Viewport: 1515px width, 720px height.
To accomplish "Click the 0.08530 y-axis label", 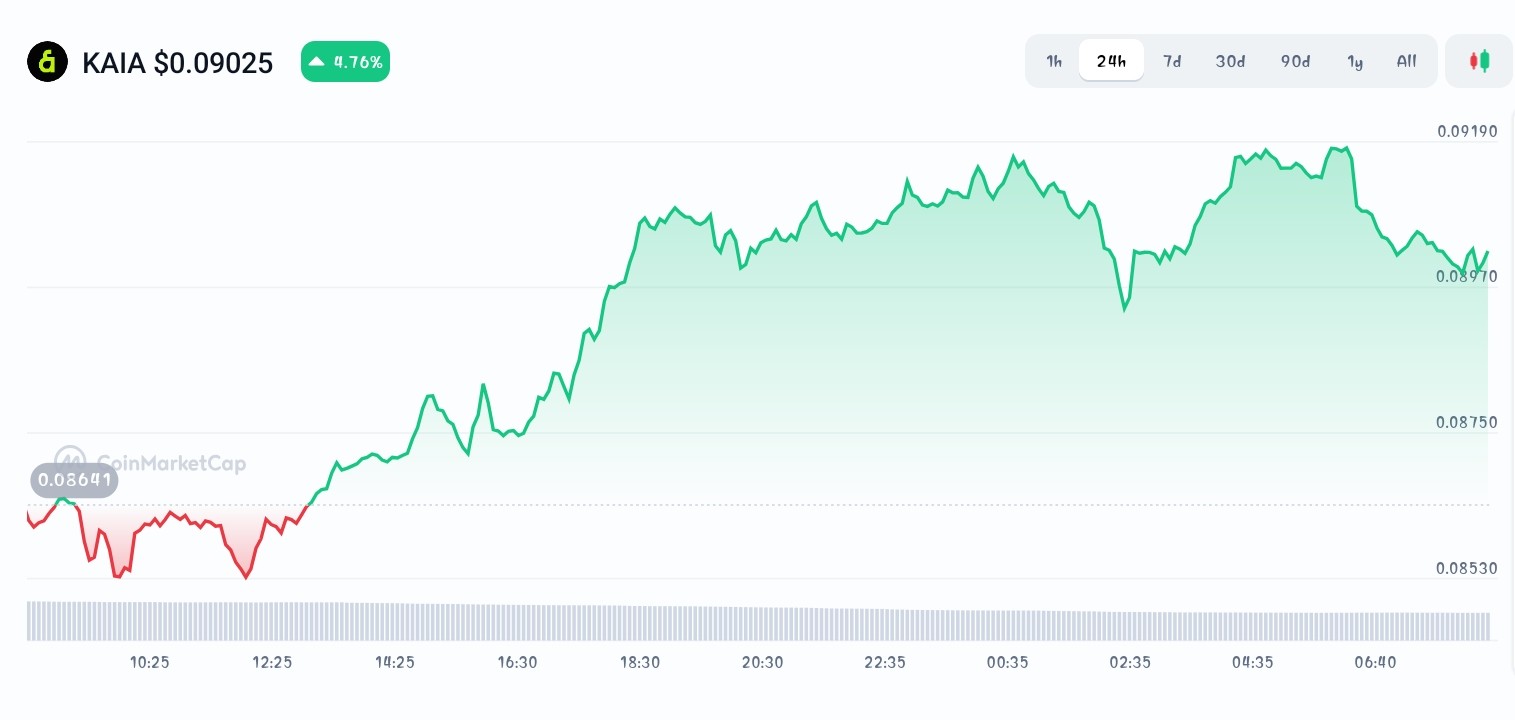I will click(1467, 568).
